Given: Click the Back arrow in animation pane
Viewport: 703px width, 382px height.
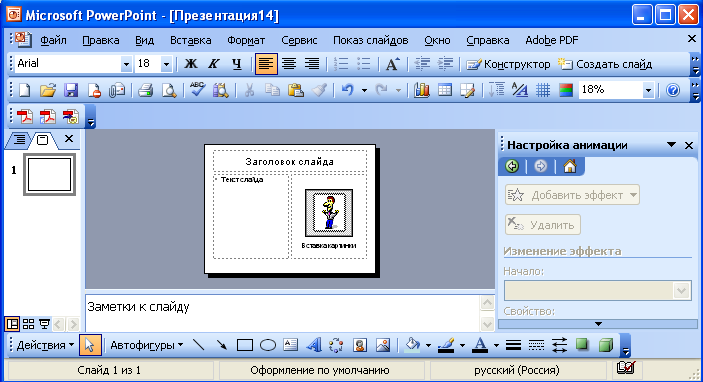Looking at the screenshot, I should click(x=512, y=166).
